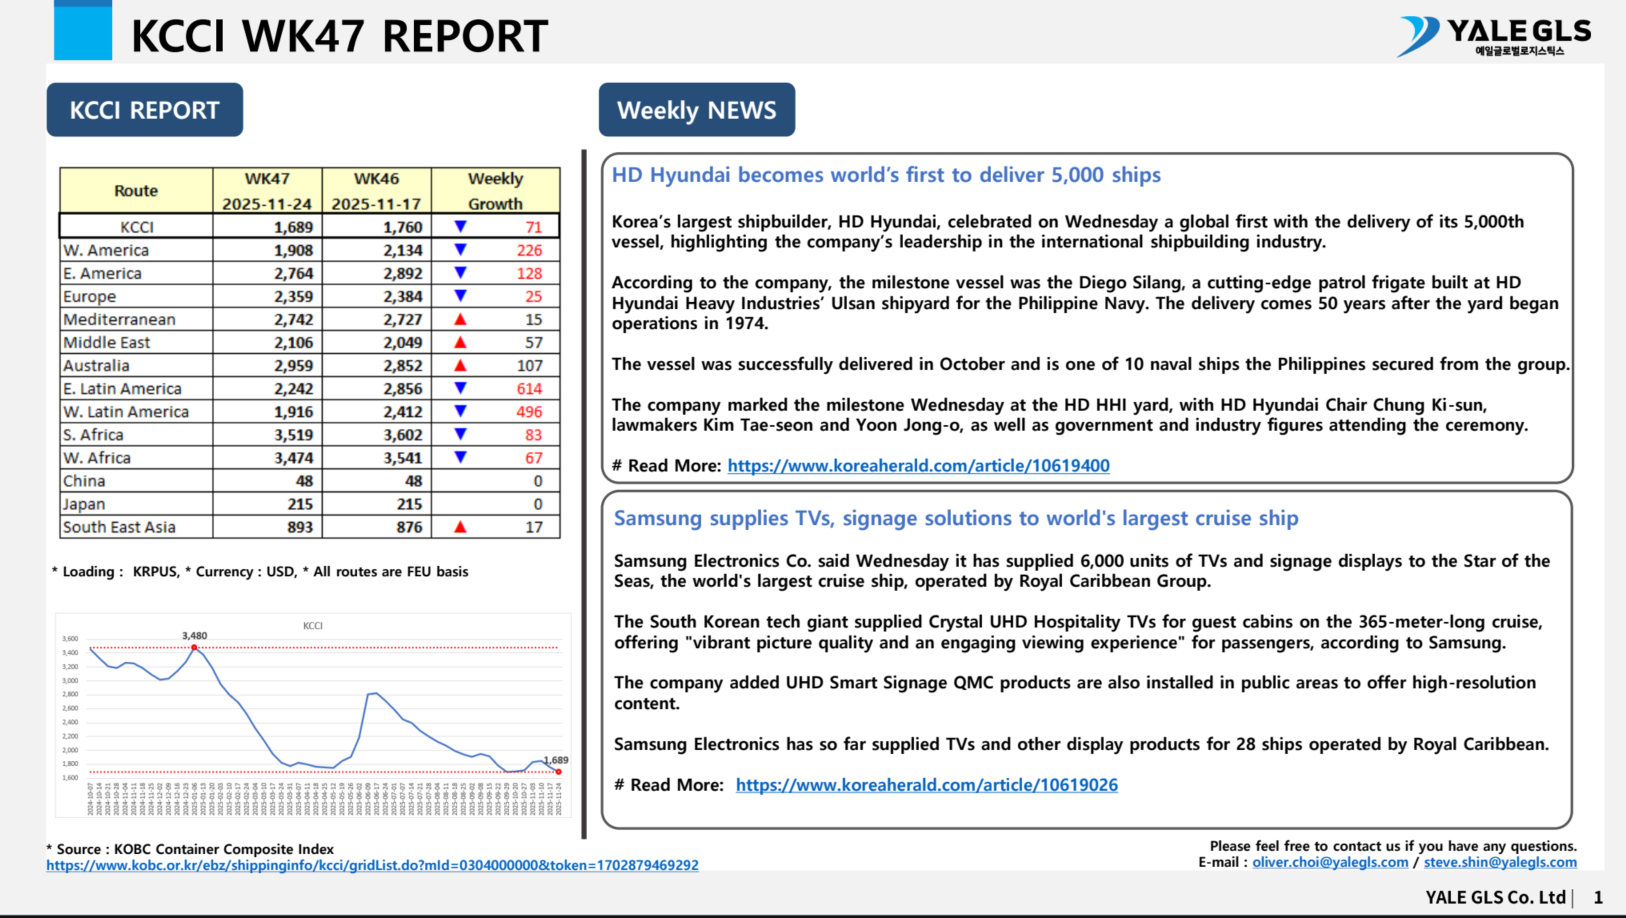Click the Middle East red up arrow

460,343
